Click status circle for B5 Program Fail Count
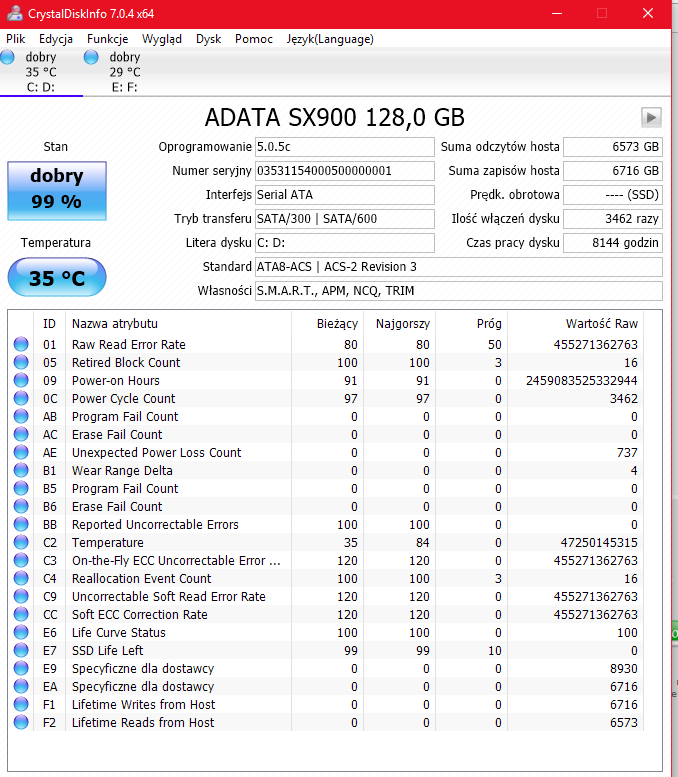 (x=21, y=489)
